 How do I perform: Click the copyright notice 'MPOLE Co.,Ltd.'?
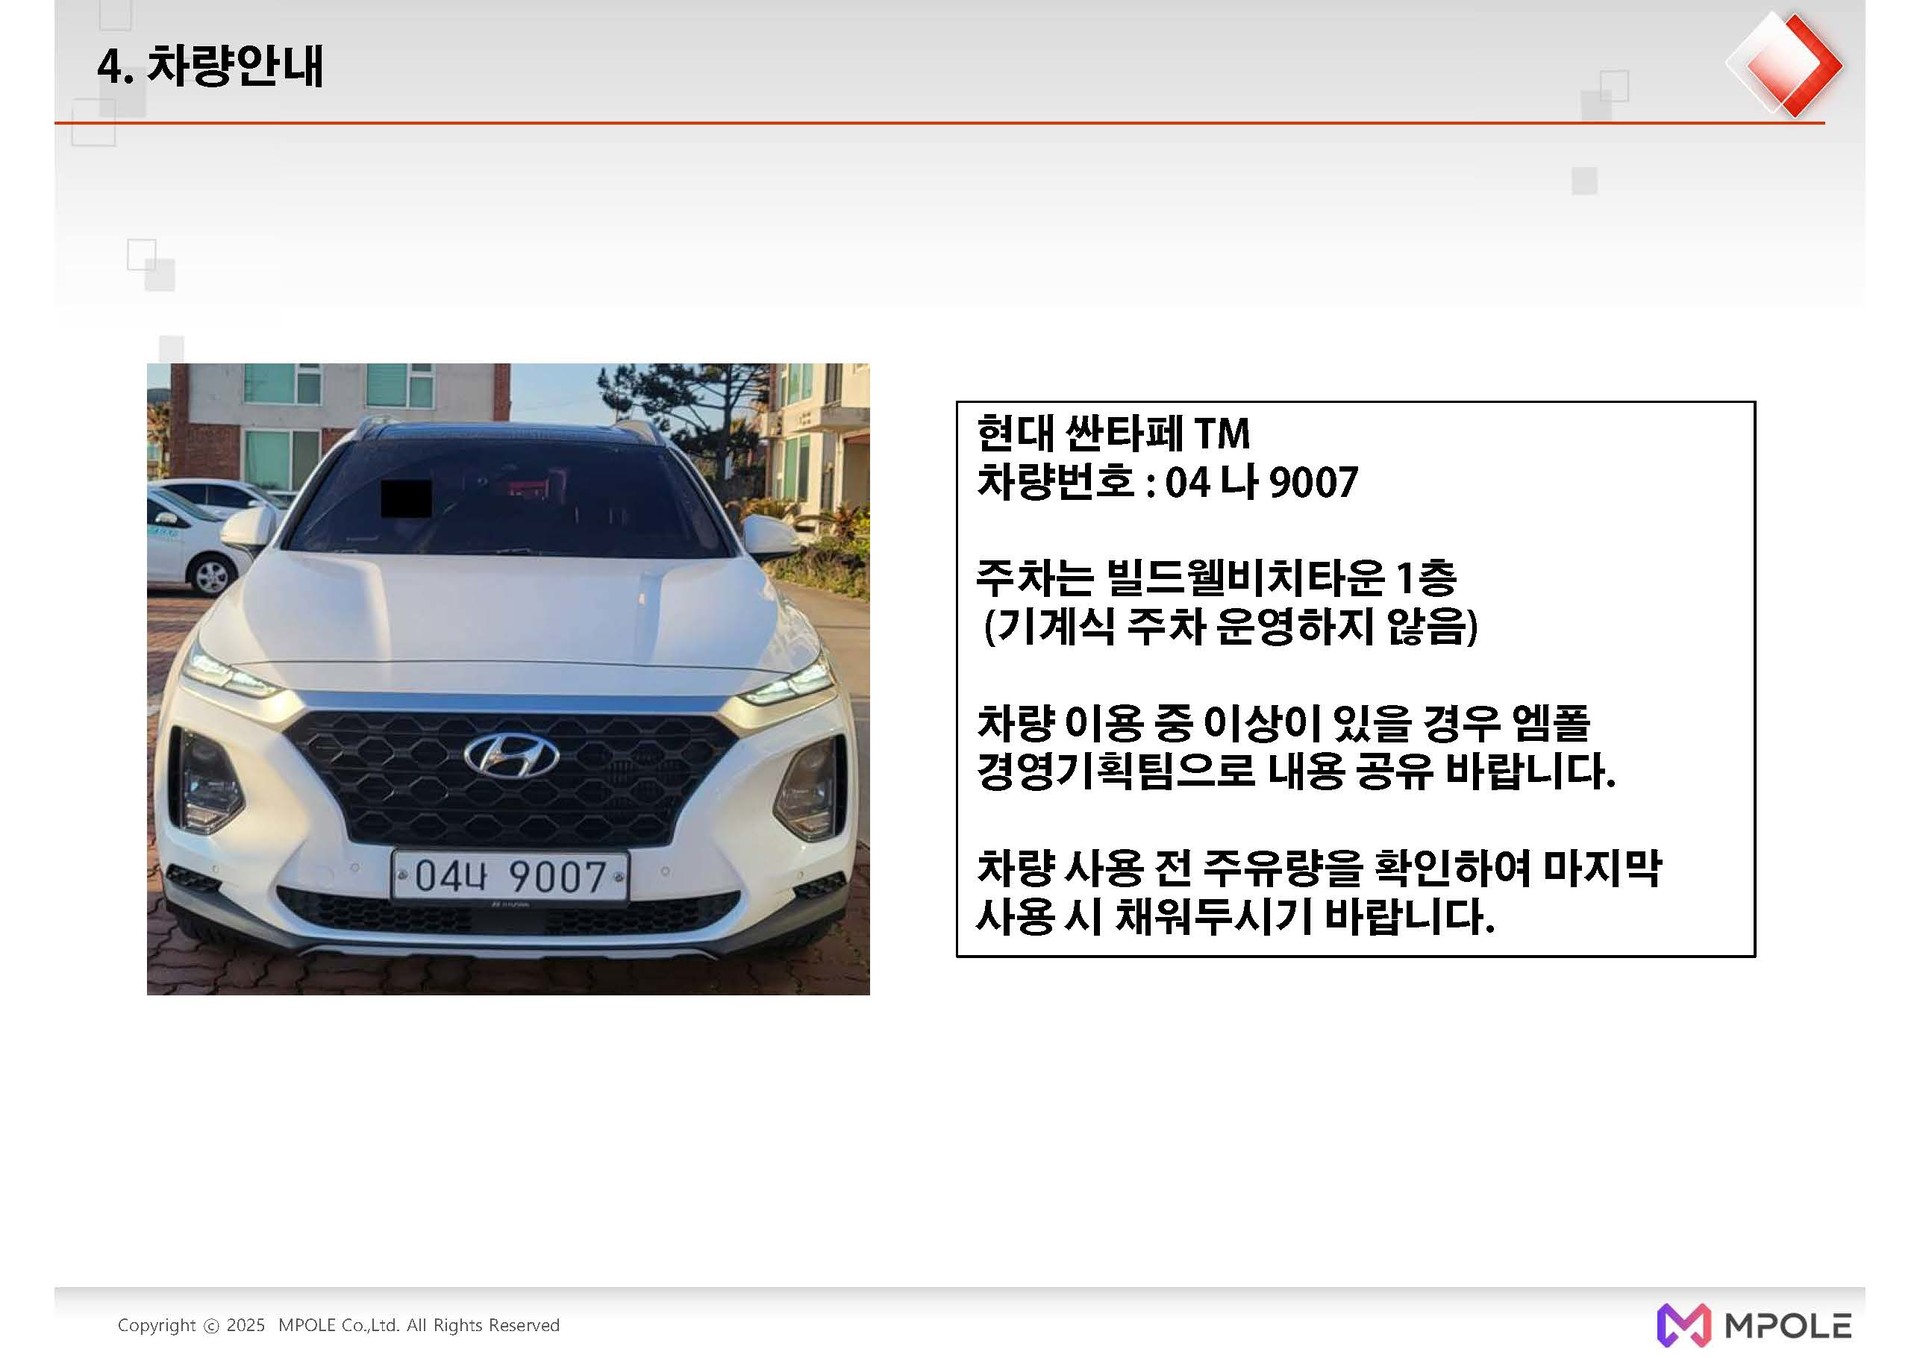(339, 1325)
